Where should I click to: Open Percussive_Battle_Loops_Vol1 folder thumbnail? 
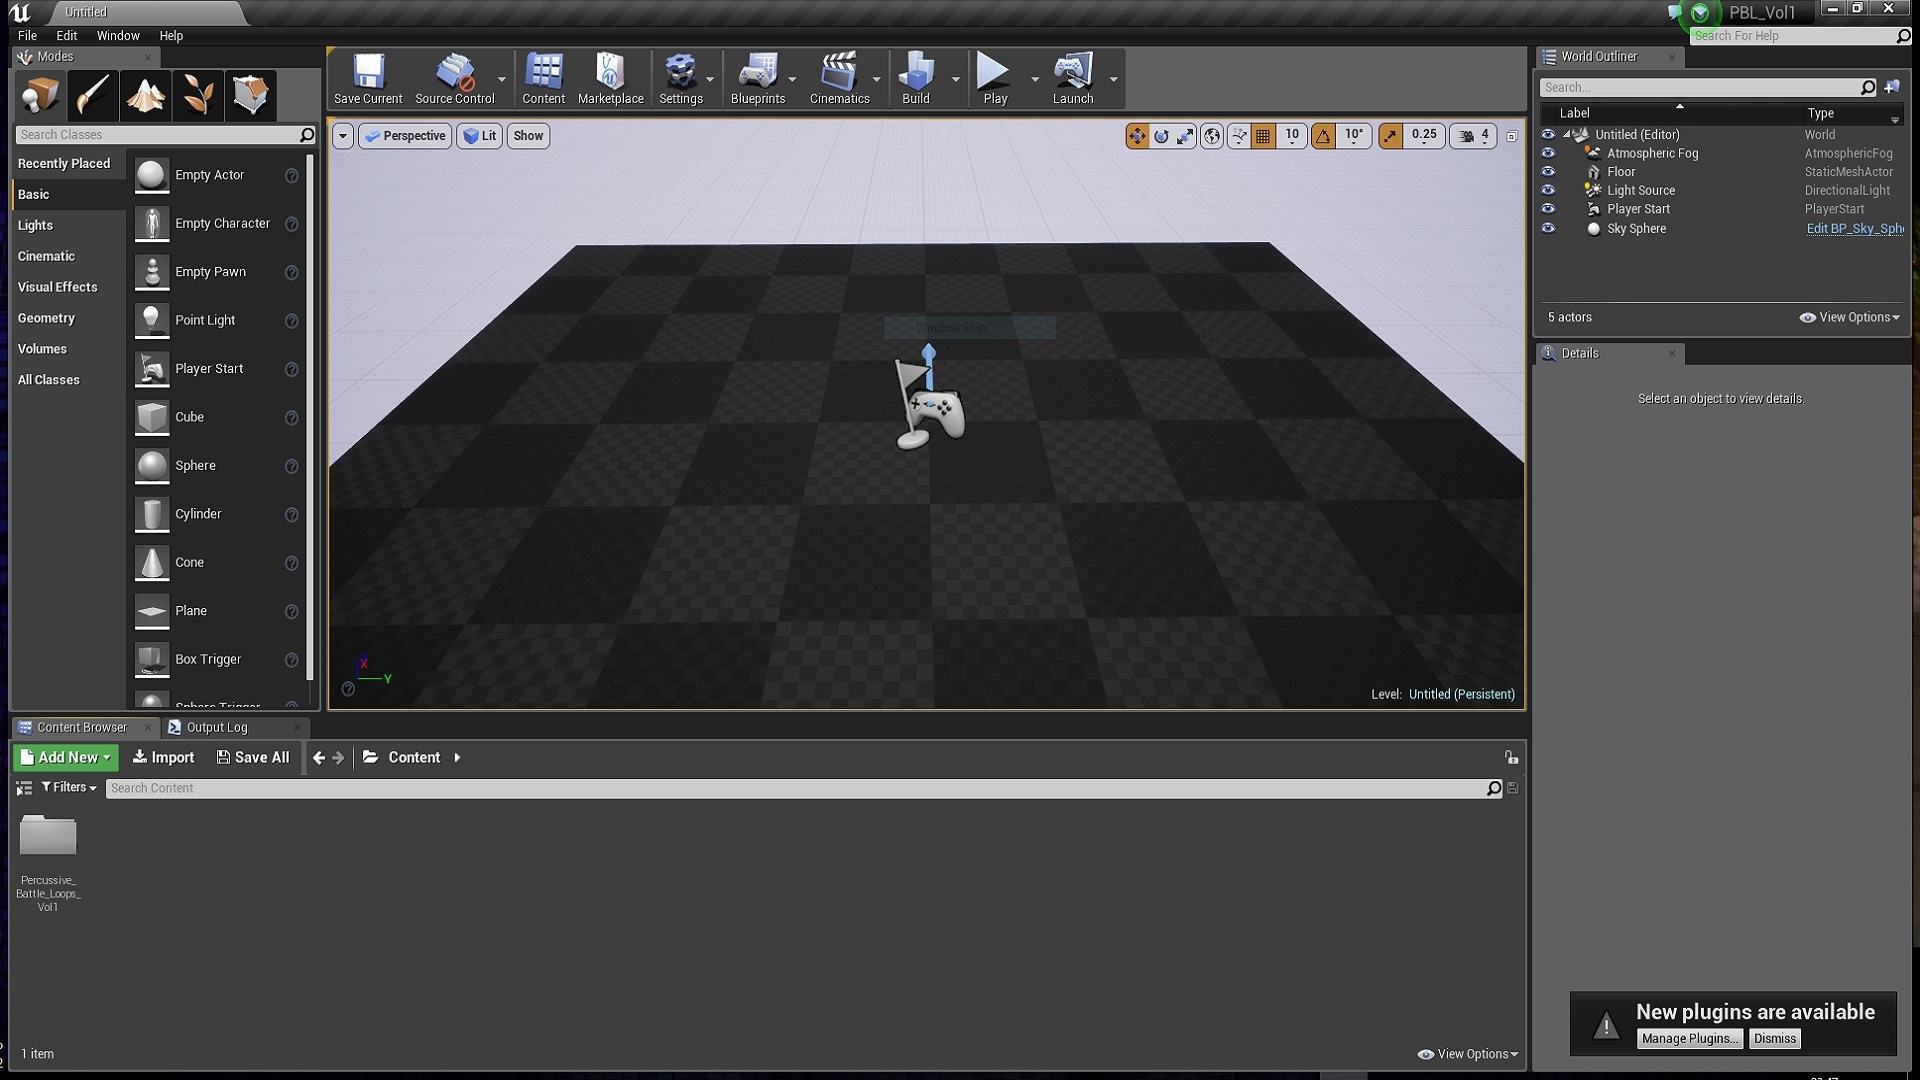click(x=47, y=835)
